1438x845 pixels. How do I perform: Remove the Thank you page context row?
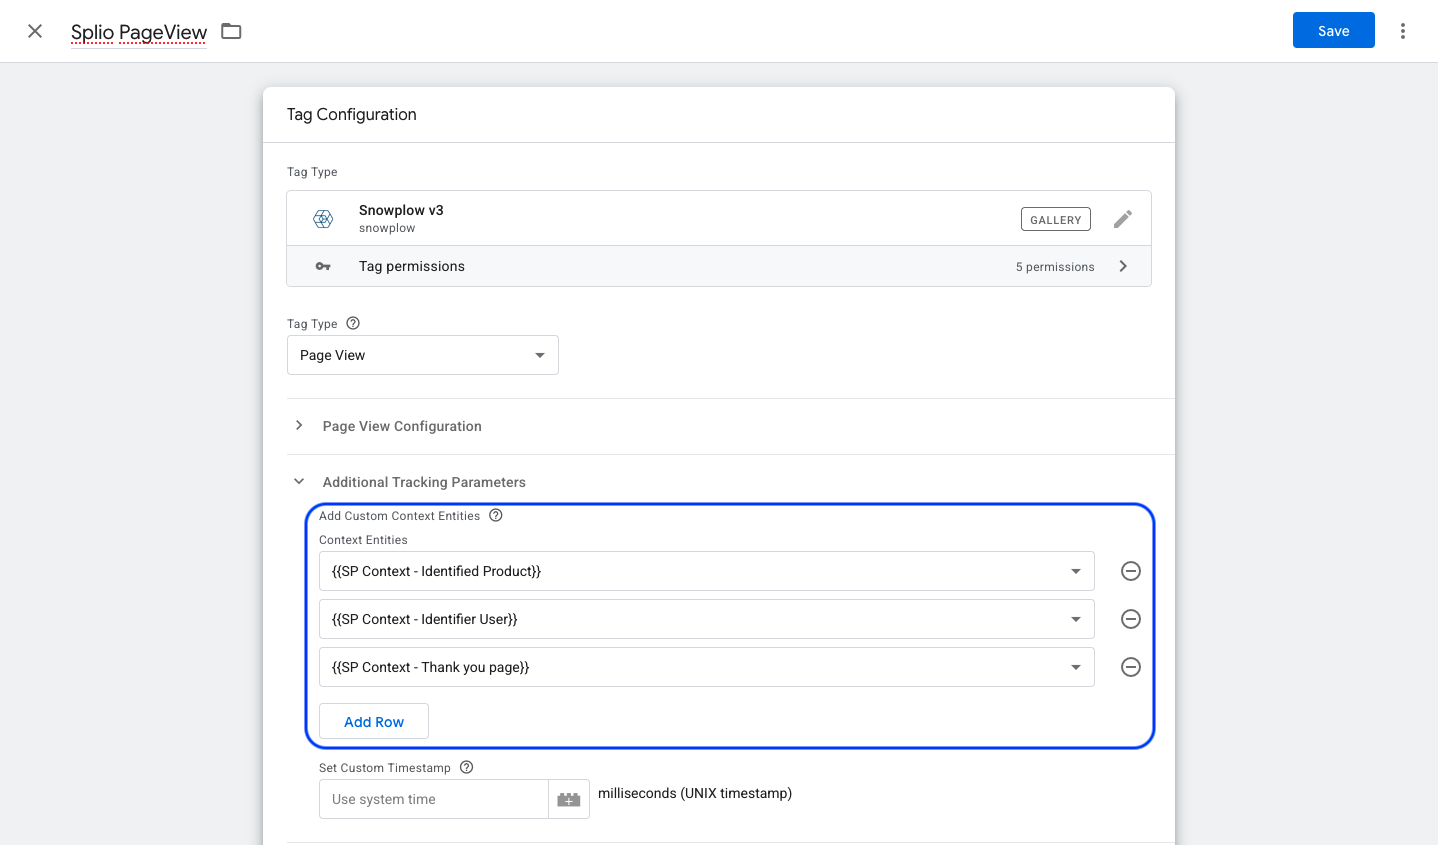[1131, 667]
